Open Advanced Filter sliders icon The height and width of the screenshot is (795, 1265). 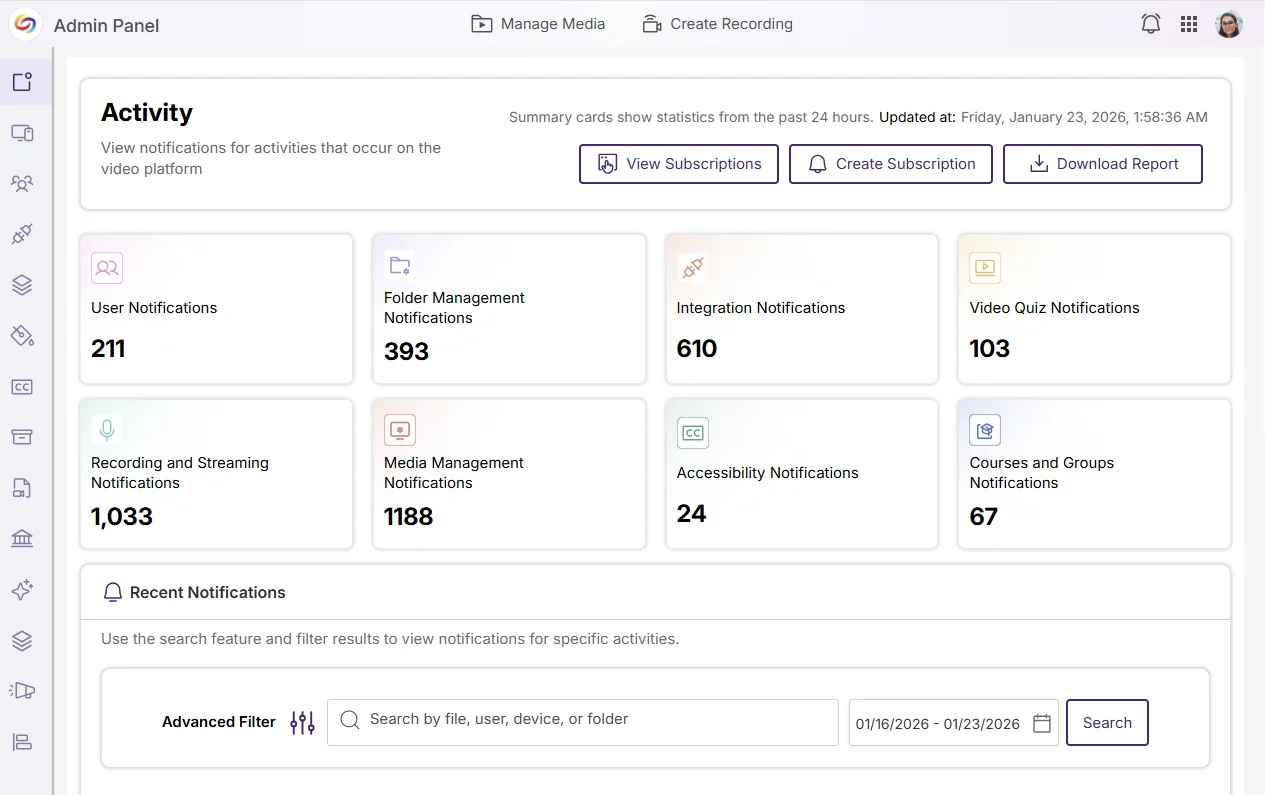click(302, 722)
